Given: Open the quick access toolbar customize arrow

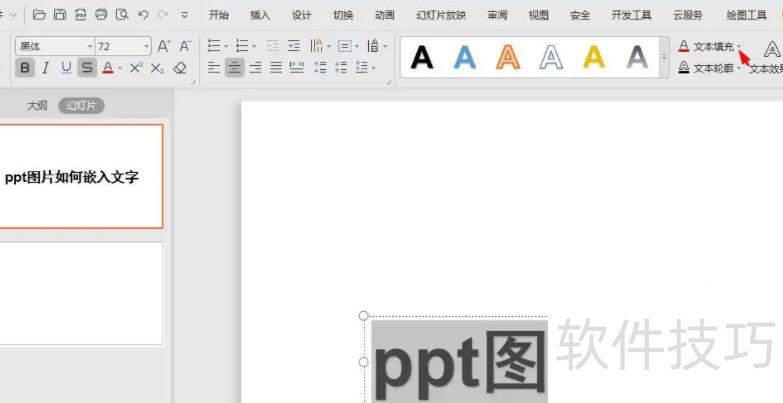Looking at the screenshot, I should [x=185, y=15].
